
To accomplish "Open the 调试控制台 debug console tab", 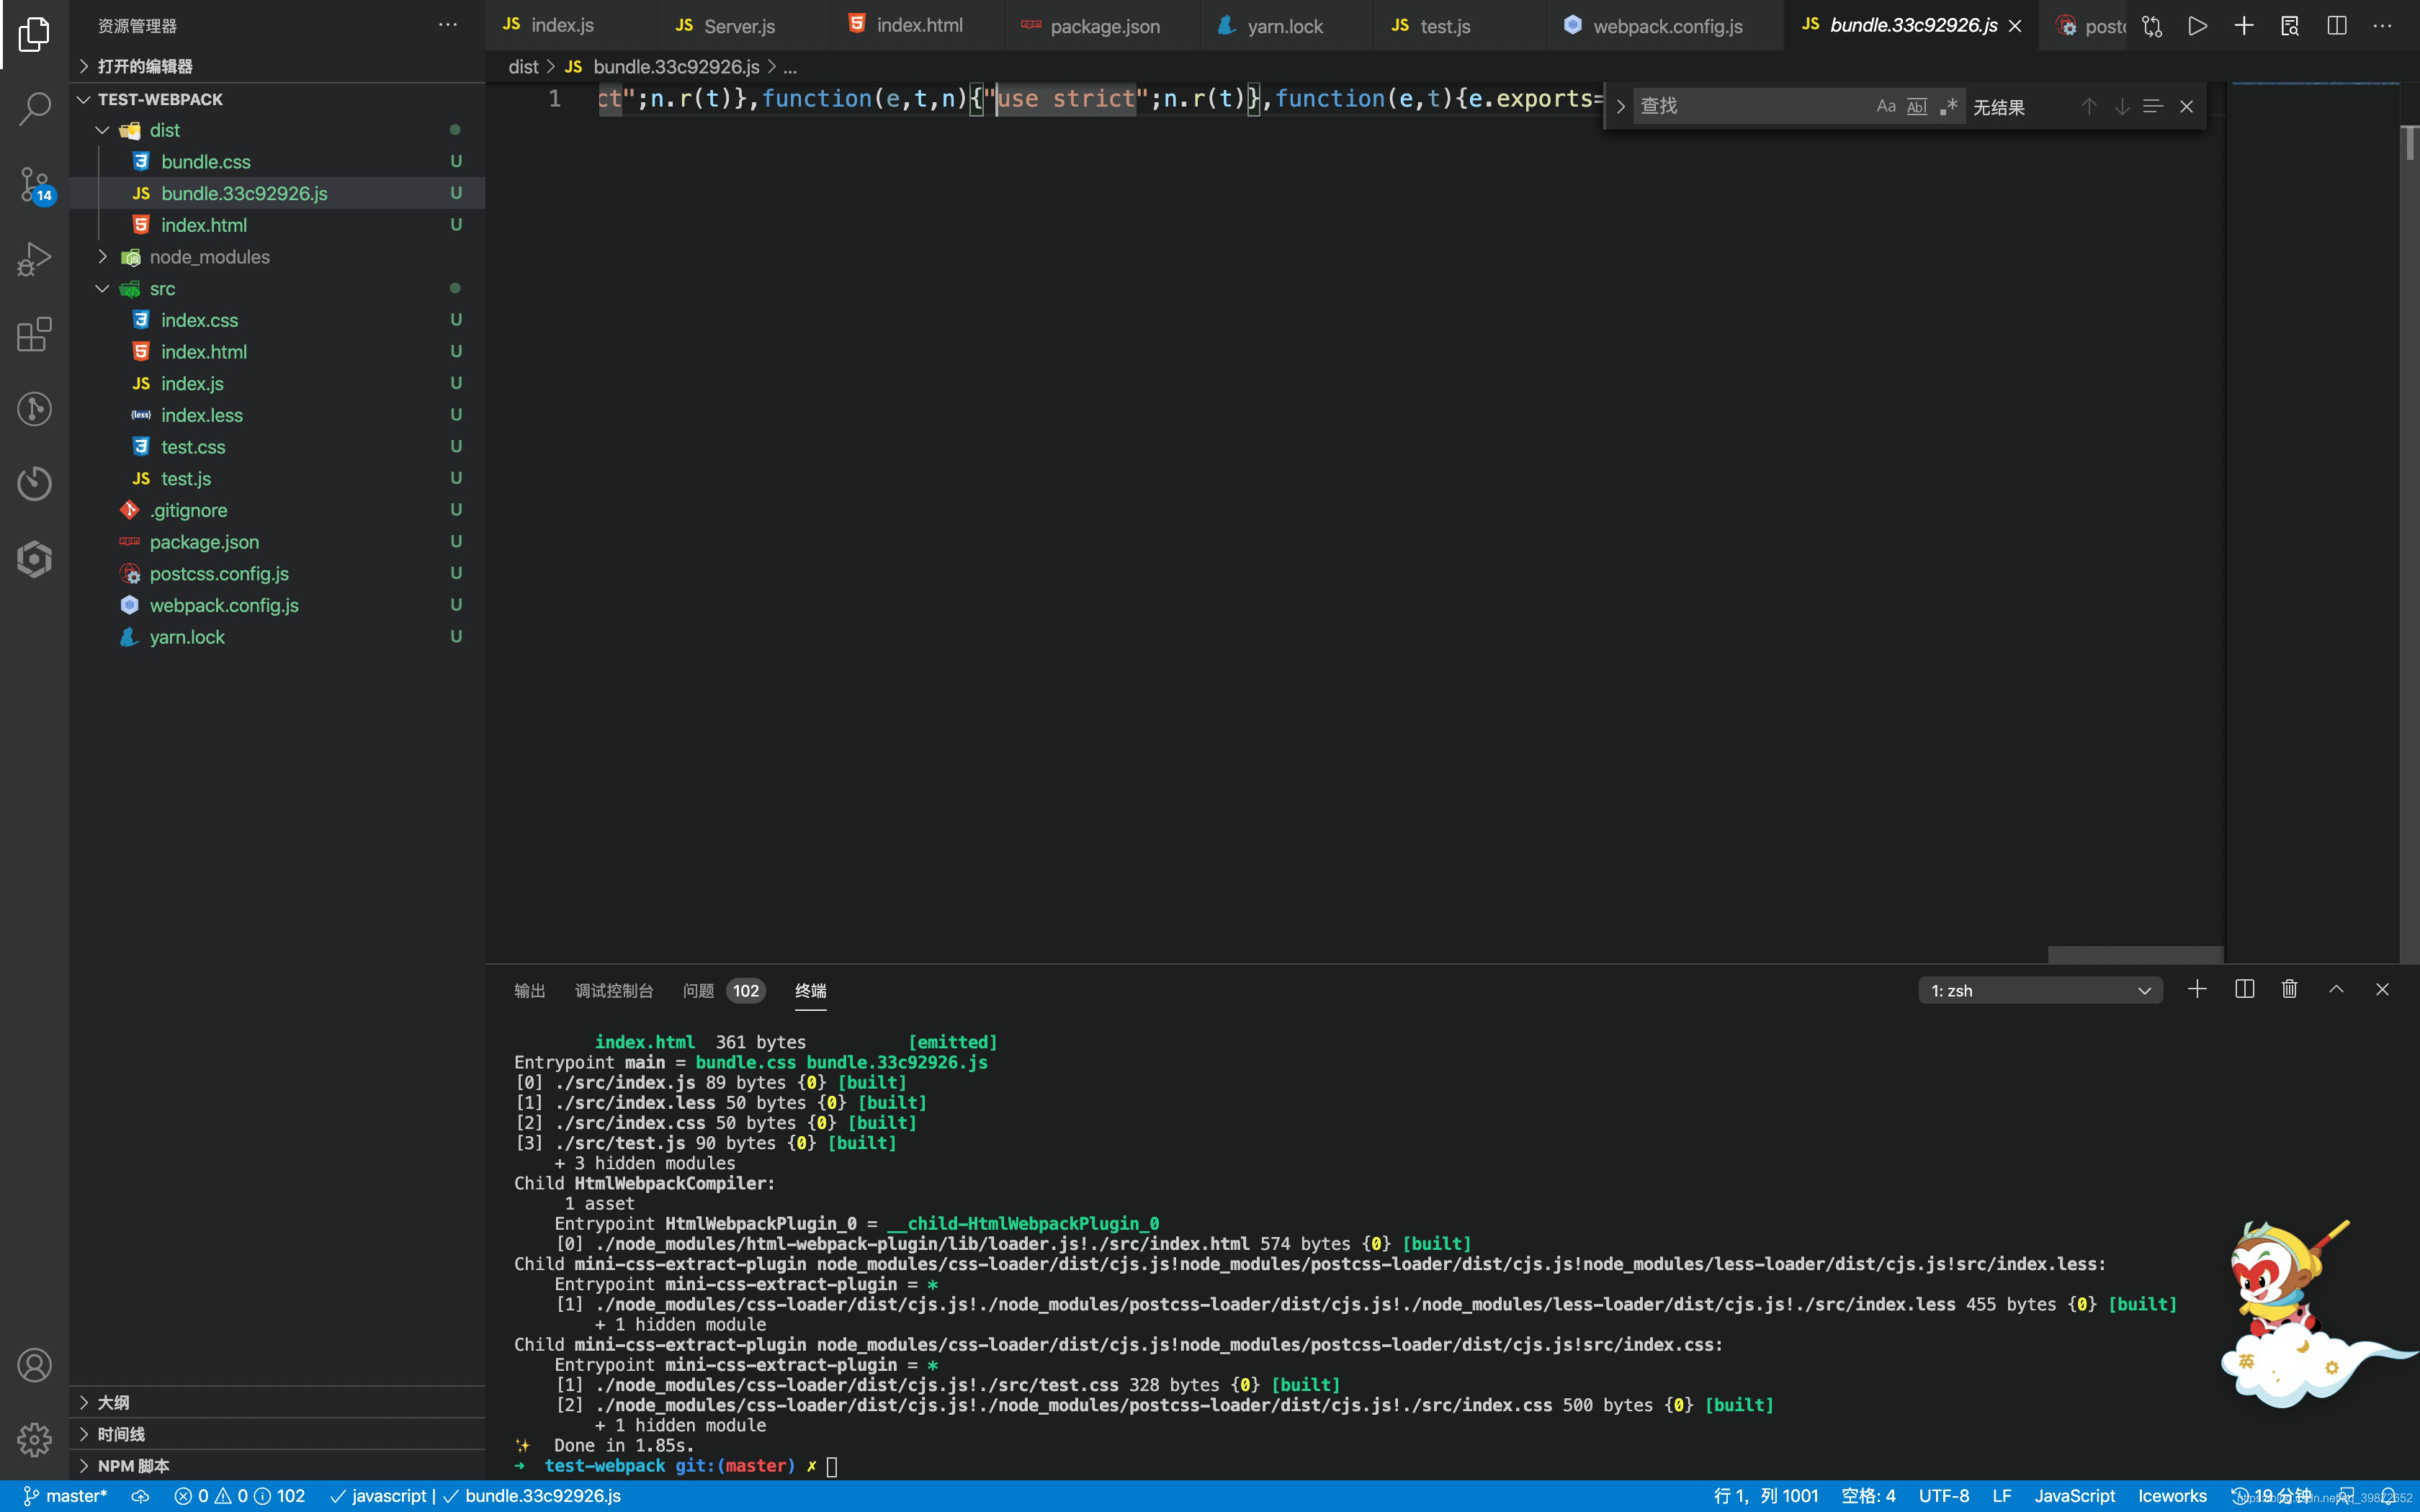I will point(614,990).
